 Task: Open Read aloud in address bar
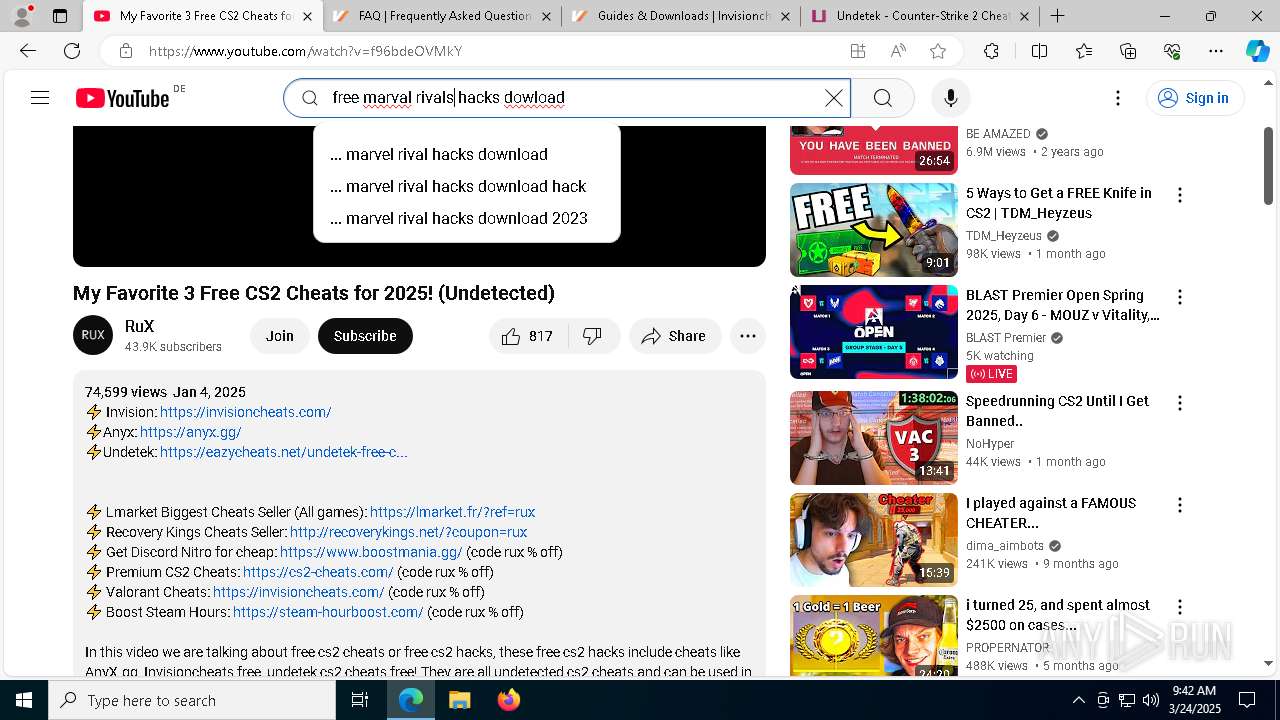pyautogui.click(x=898, y=51)
